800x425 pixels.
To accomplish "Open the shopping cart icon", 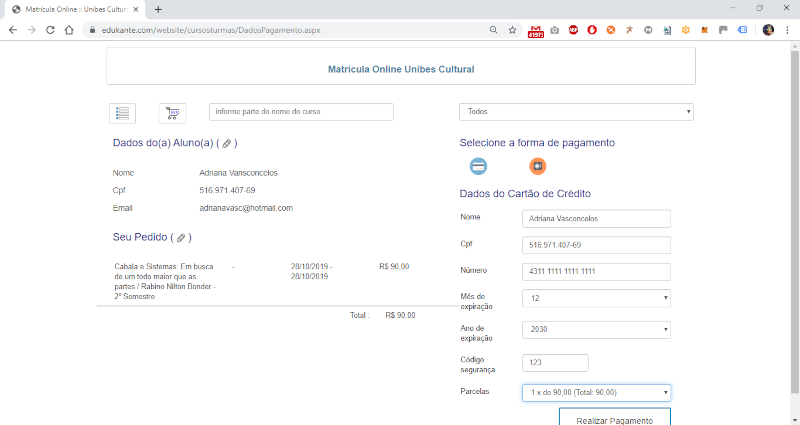I will coord(172,113).
